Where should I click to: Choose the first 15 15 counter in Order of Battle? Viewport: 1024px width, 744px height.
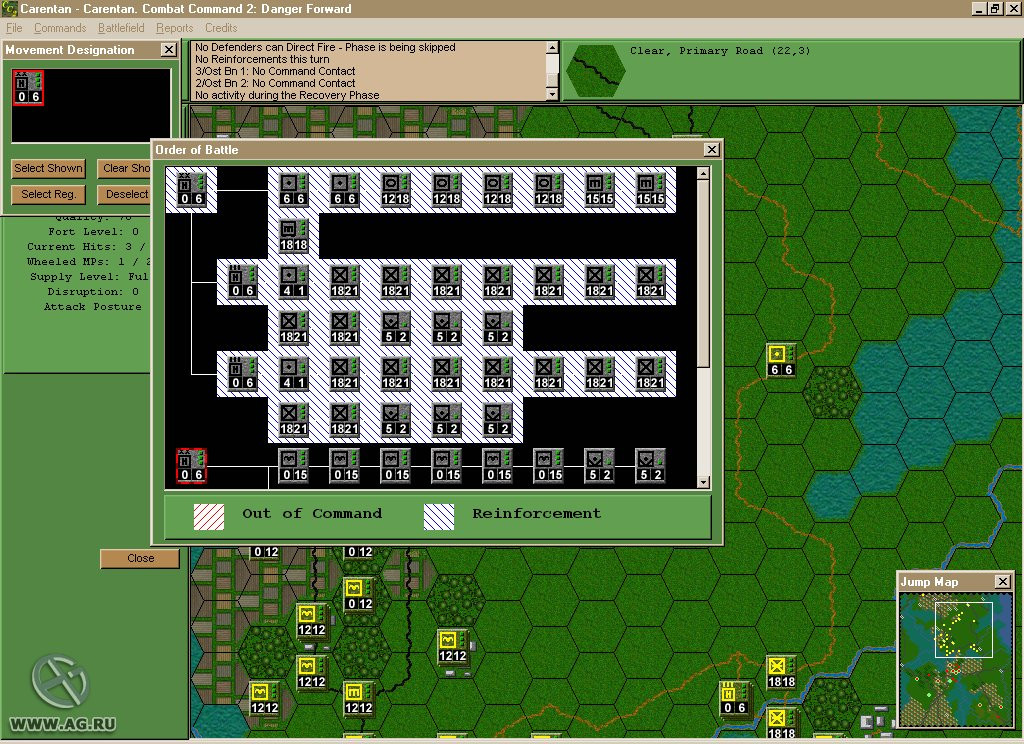pos(599,189)
